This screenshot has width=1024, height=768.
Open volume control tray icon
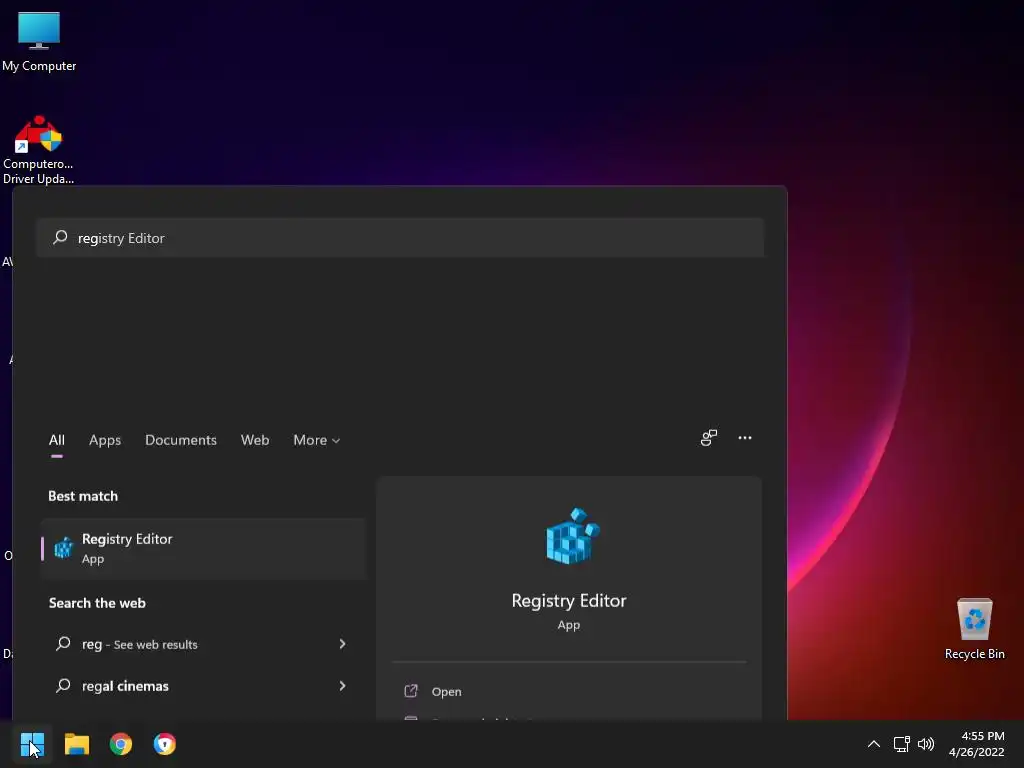(x=925, y=744)
